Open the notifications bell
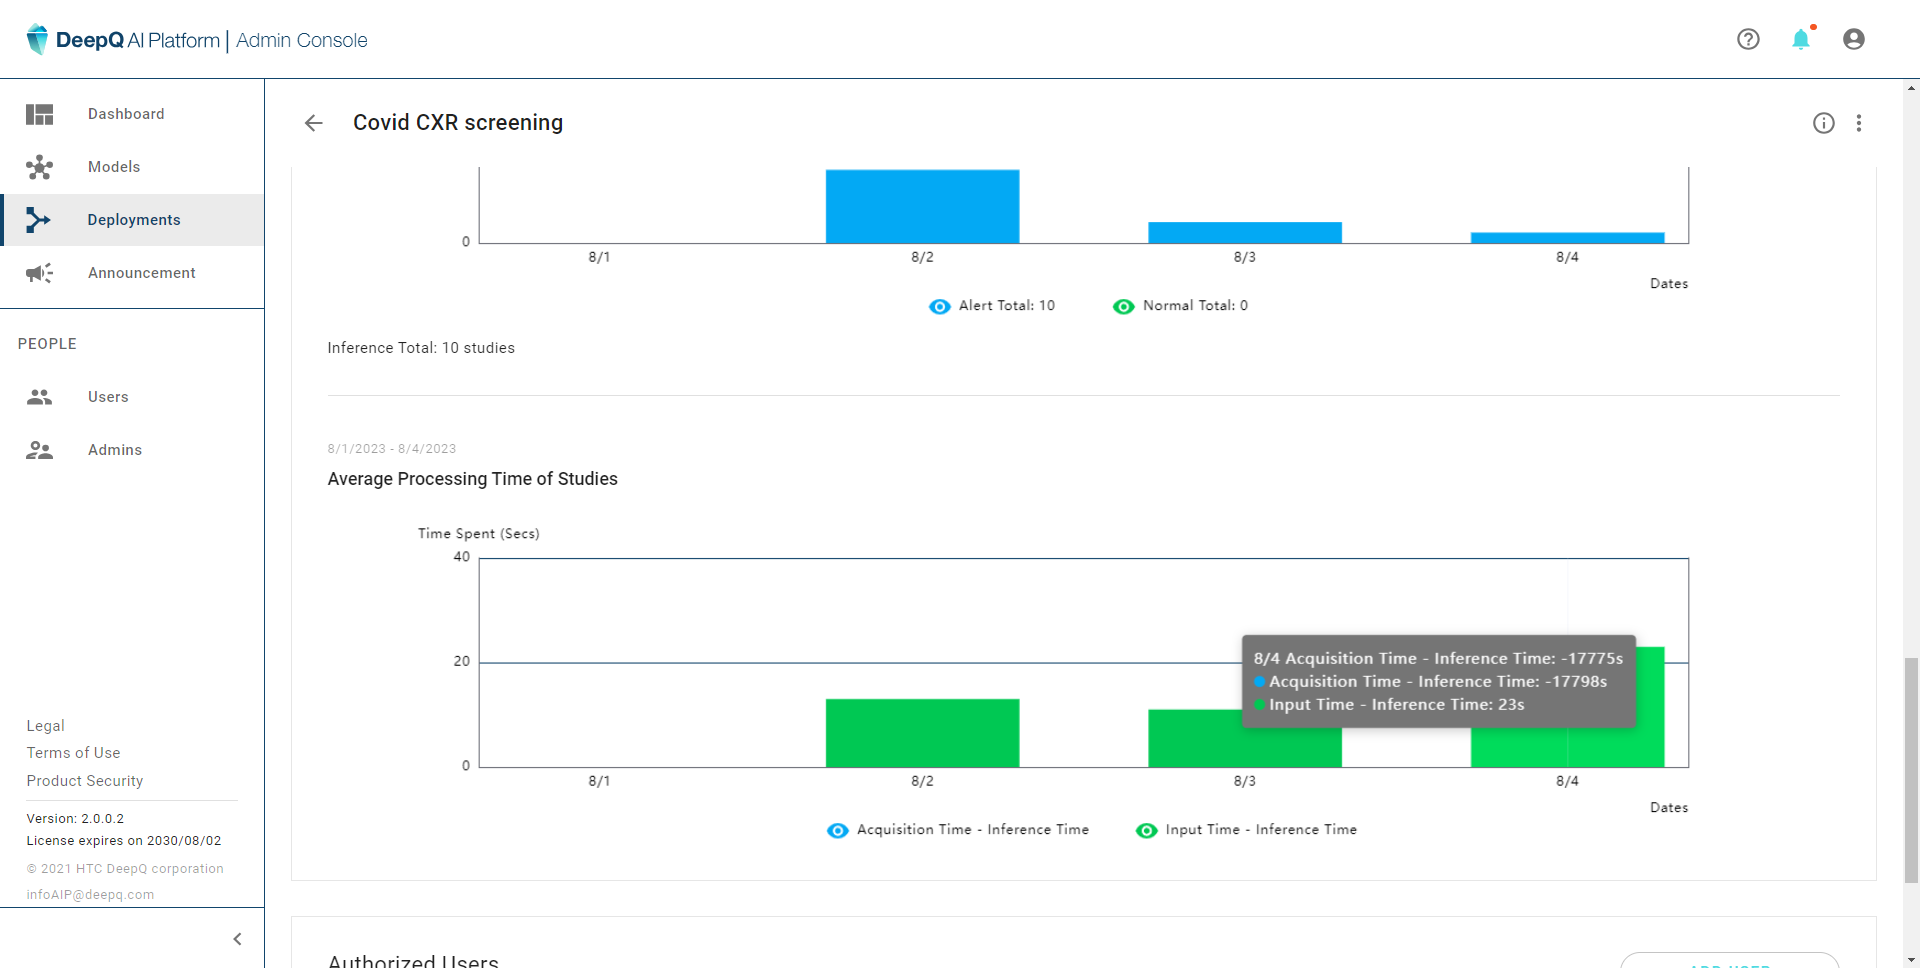Viewport: 1920px width, 968px height. click(1801, 39)
